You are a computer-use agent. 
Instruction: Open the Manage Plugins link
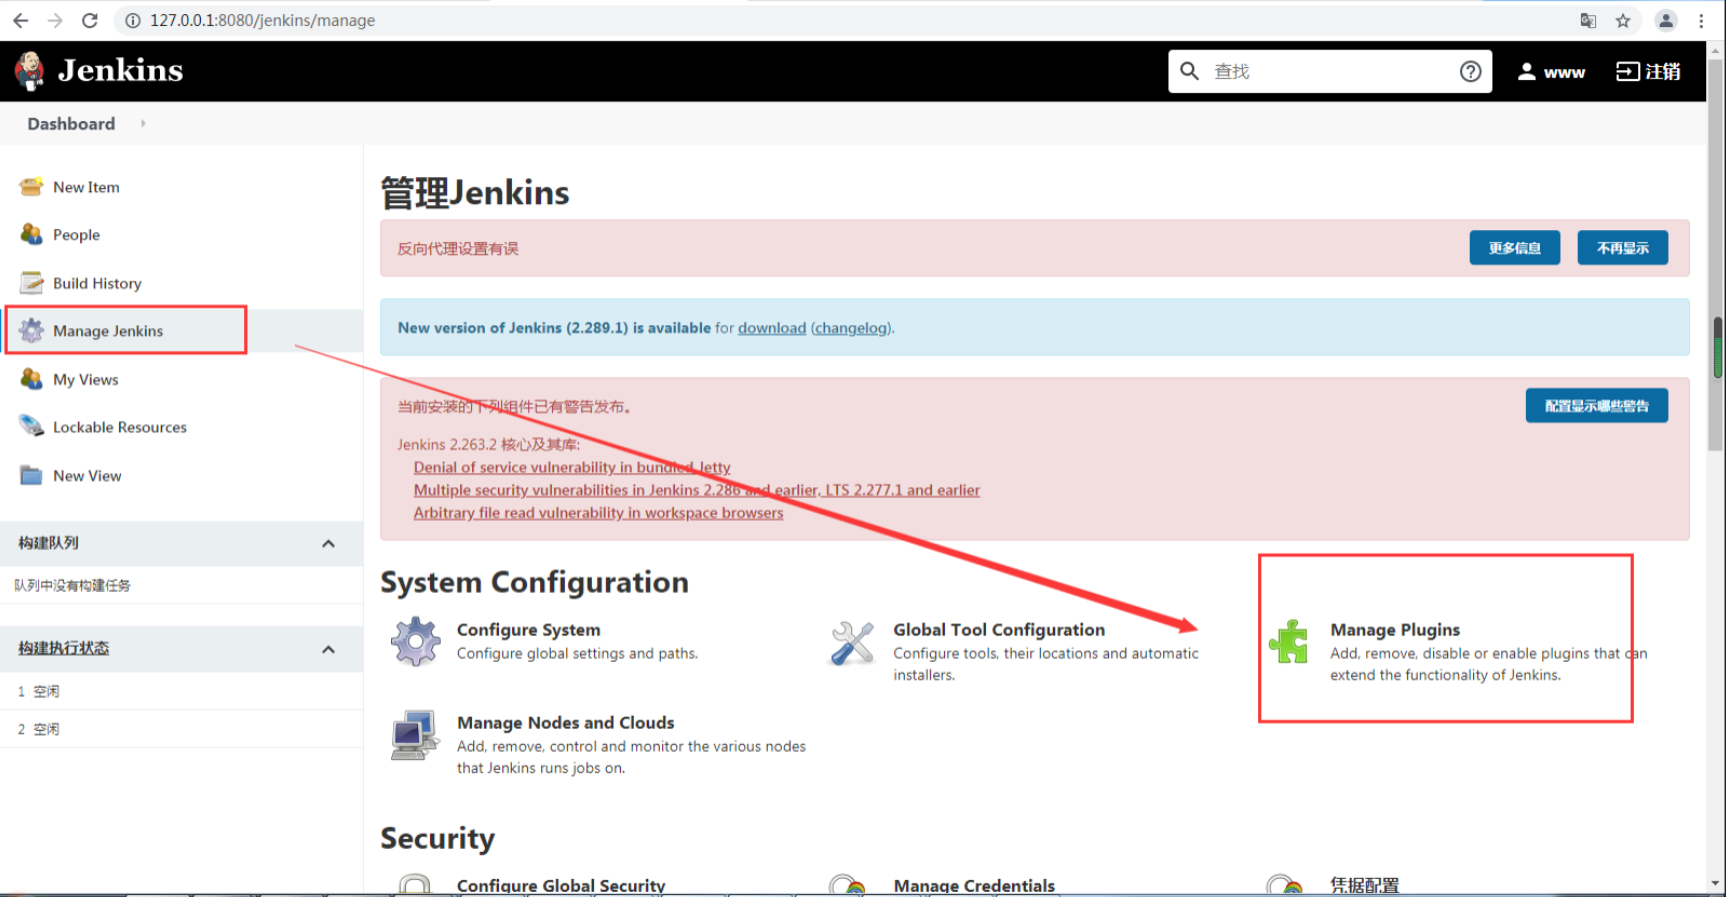click(1395, 630)
